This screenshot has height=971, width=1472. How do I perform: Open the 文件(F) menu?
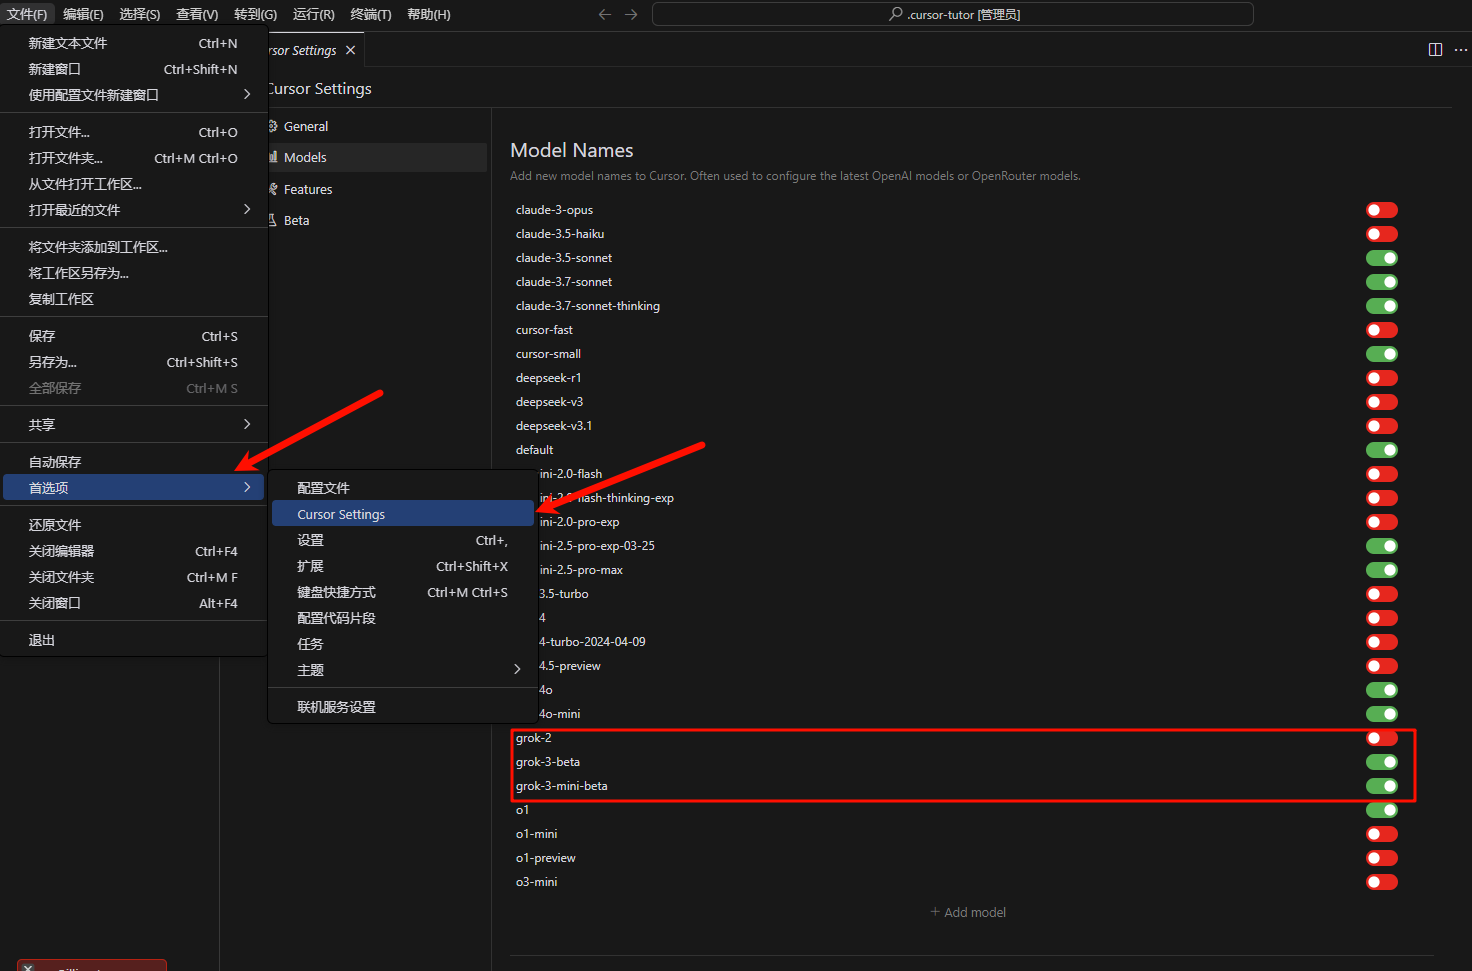click(x=27, y=14)
